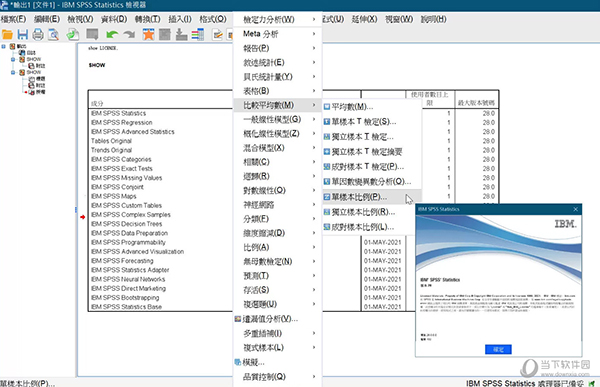This screenshot has height=387, width=600.
Task: Click the recall recent dialogs icon
Action: click(x=92, y=34)
